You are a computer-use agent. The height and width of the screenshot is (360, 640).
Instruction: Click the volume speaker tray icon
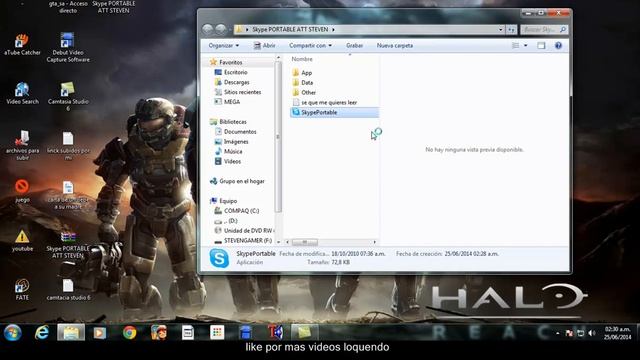(591, 333)
